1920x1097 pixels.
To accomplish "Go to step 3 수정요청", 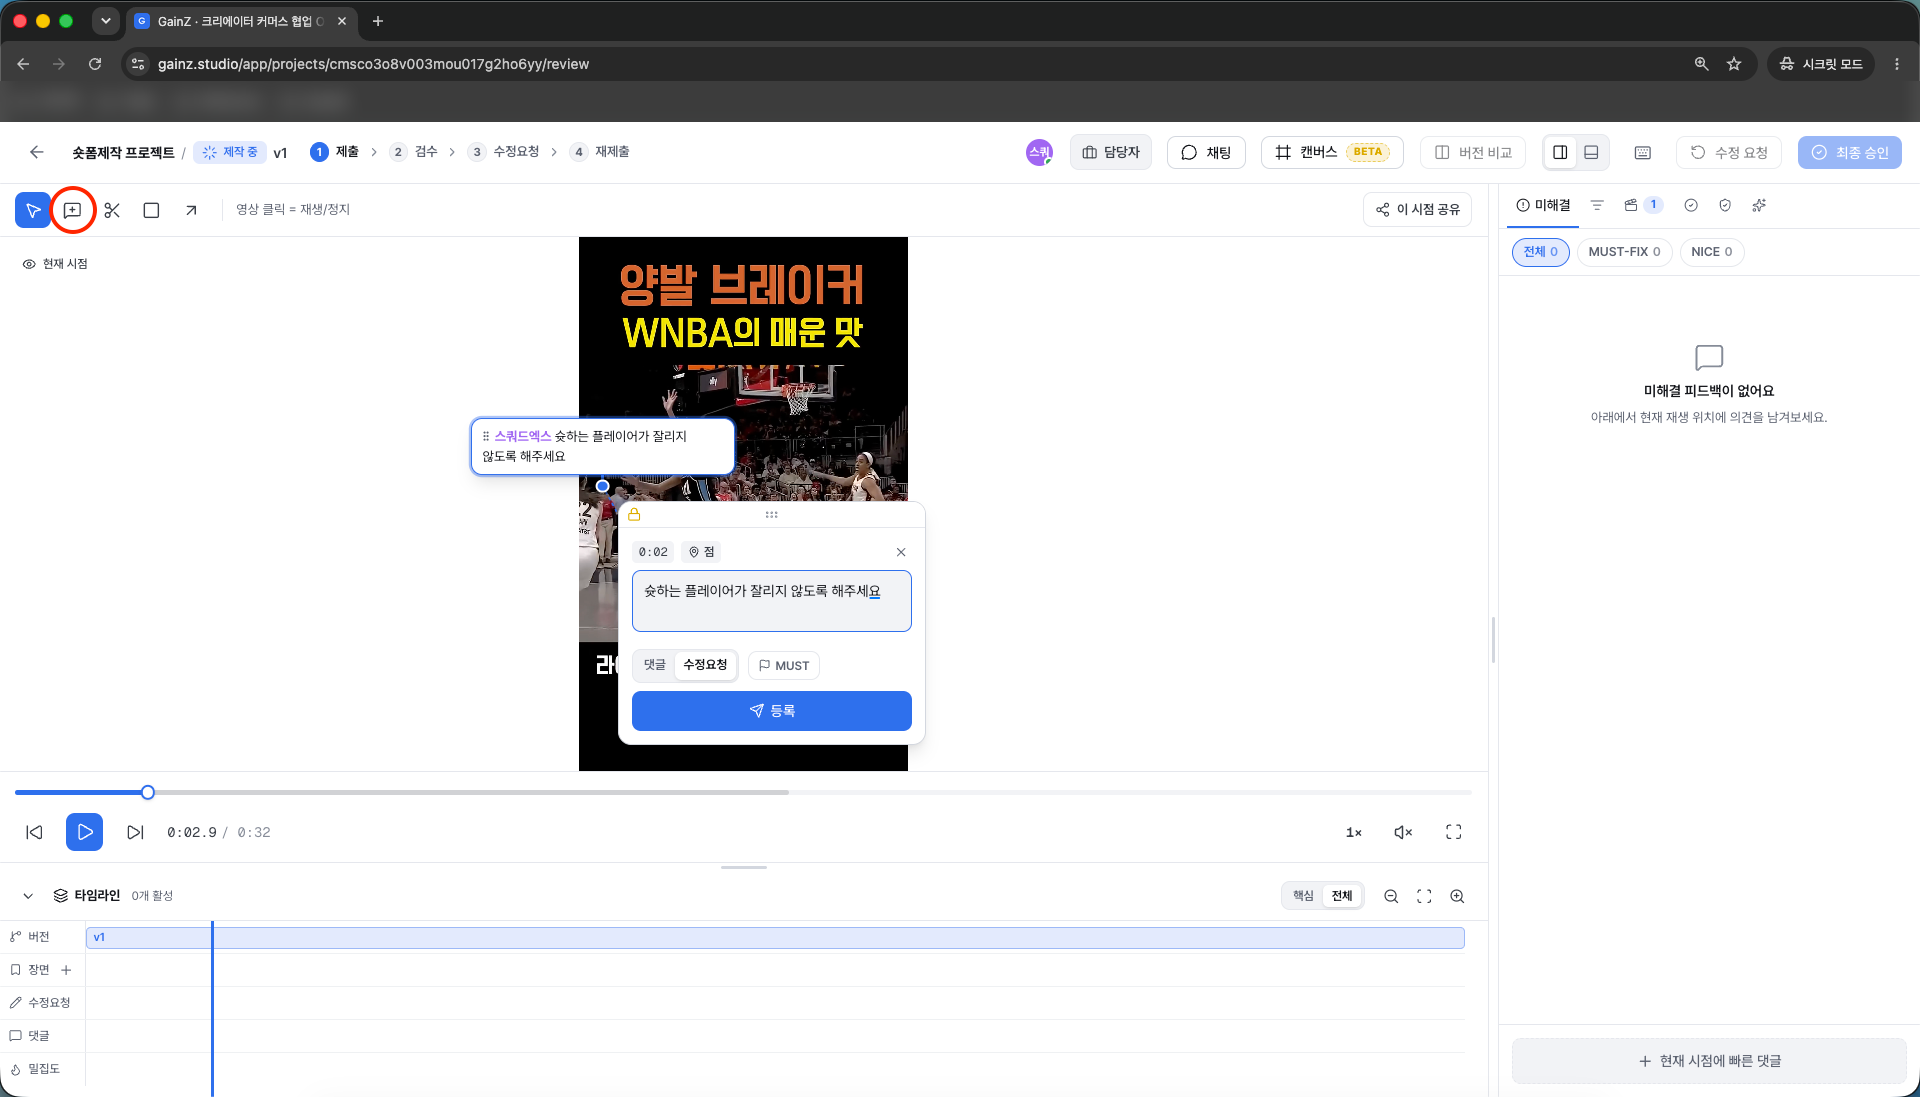I will (504, 152).
